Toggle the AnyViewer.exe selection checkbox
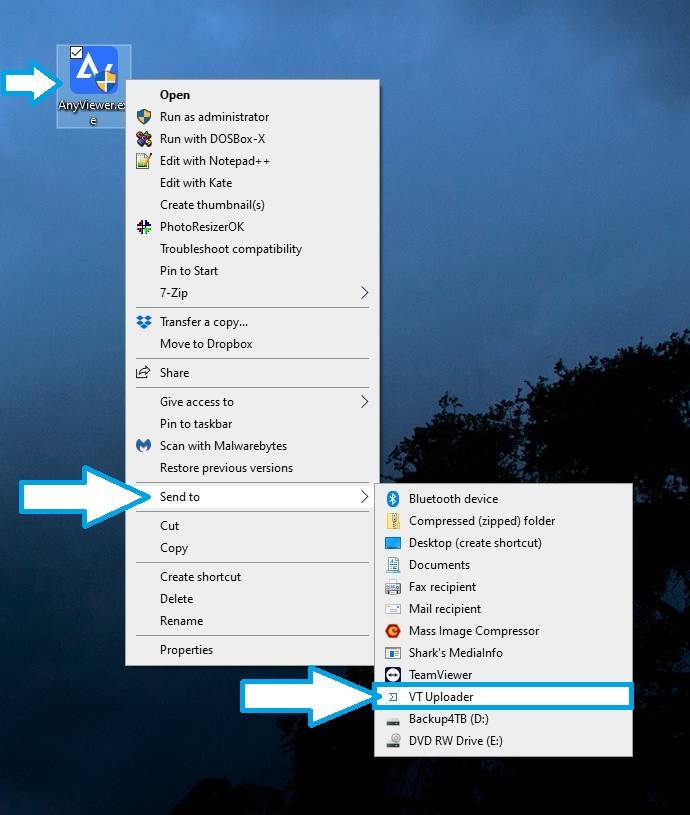 (76, 52)
